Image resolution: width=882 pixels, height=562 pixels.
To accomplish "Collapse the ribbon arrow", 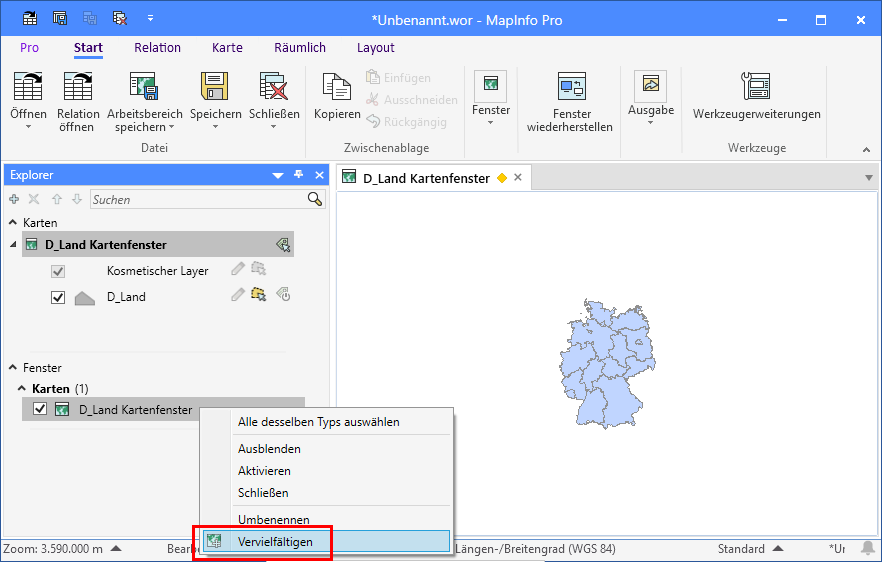I will point(866,150).
